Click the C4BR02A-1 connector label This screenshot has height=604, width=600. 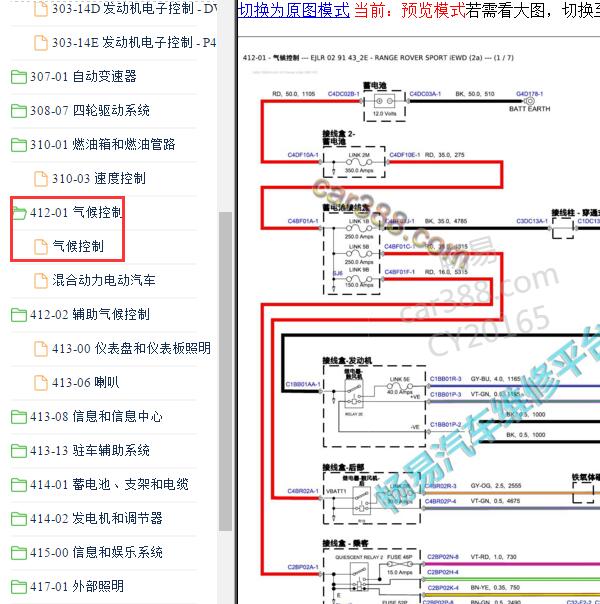tap(303, 491)
